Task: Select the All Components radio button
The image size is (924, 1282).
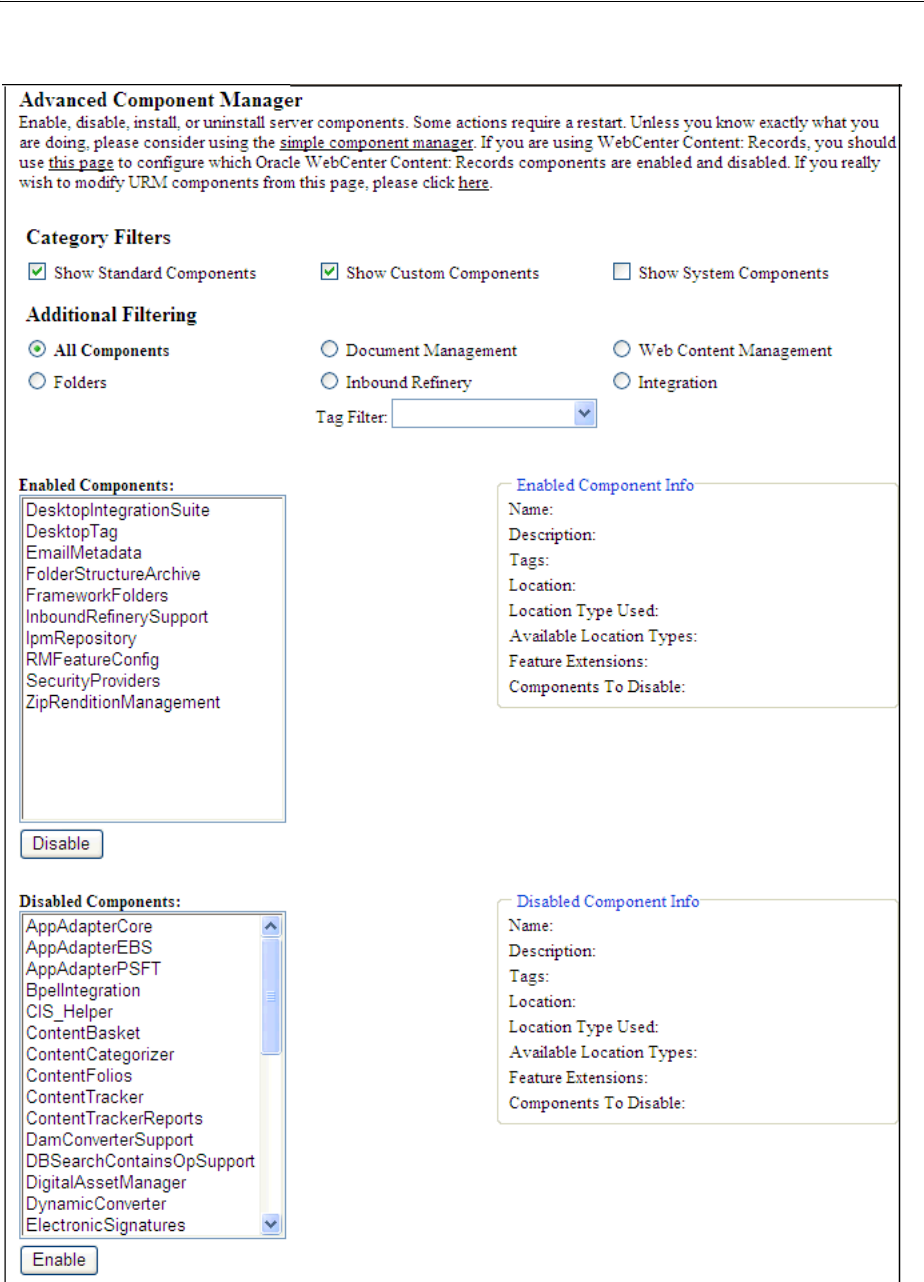Action: coord(37,350)
